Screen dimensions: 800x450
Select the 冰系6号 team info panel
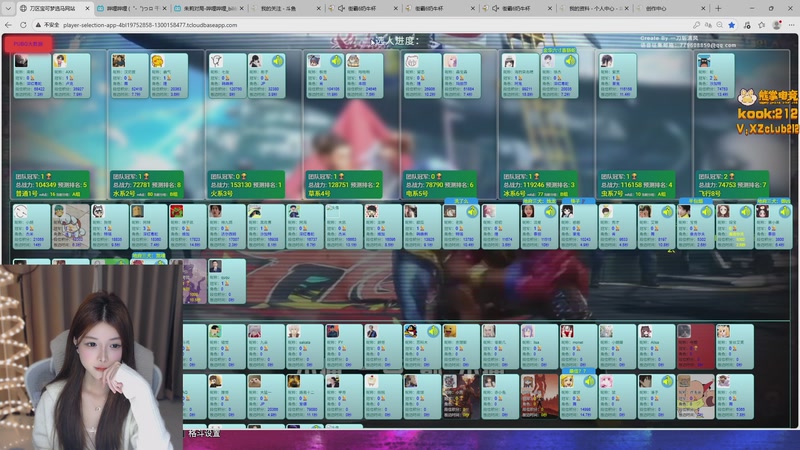pyautogui.click(x=539, y=184)
